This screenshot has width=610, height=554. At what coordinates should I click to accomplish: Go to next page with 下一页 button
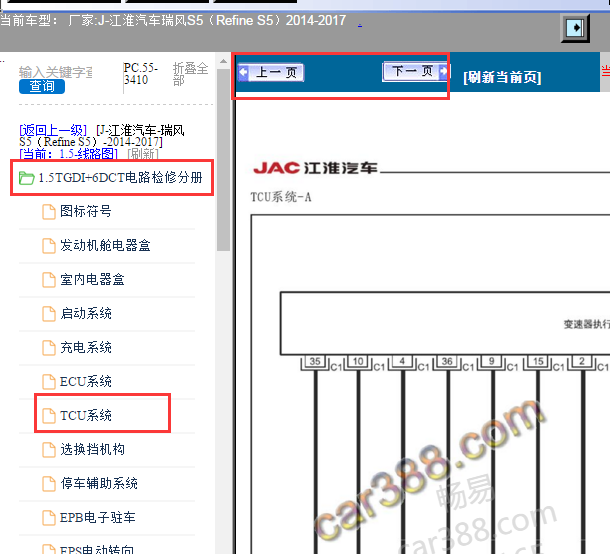415,71
